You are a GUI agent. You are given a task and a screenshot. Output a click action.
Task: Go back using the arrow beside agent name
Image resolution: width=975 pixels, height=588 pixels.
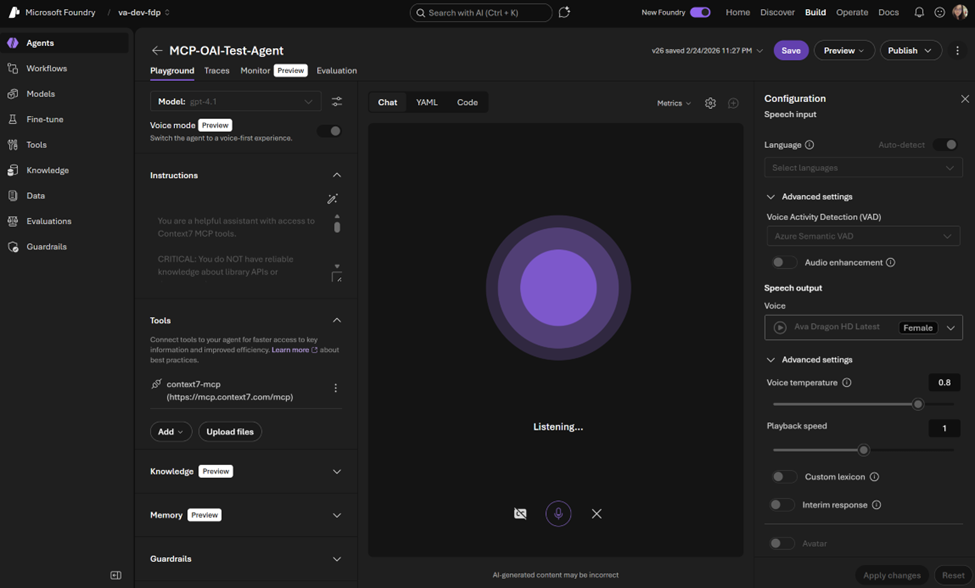tap(157, 50)
